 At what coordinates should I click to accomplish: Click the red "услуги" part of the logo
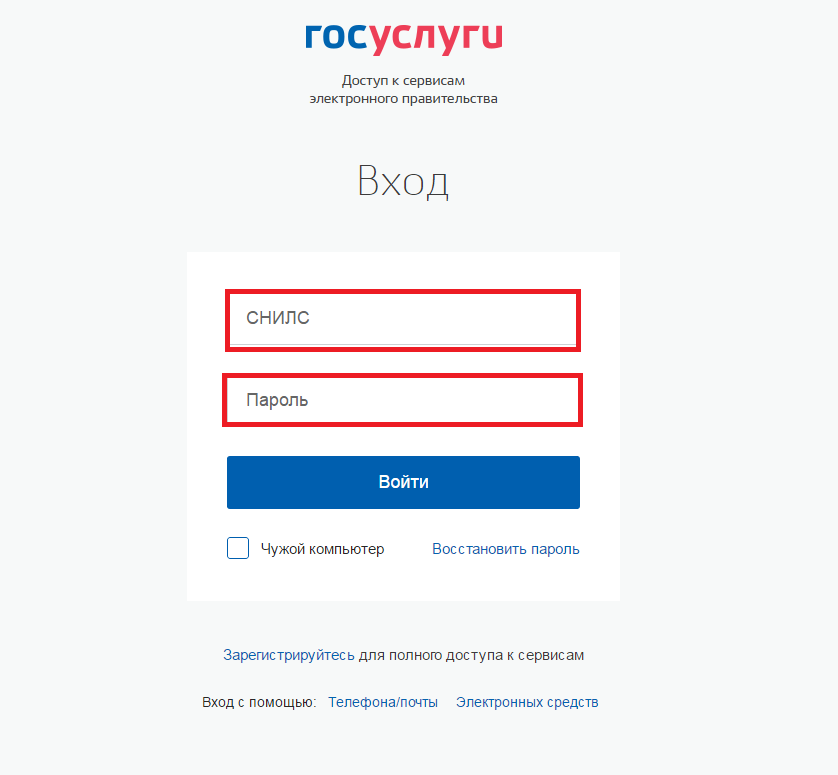pos(436,39)
